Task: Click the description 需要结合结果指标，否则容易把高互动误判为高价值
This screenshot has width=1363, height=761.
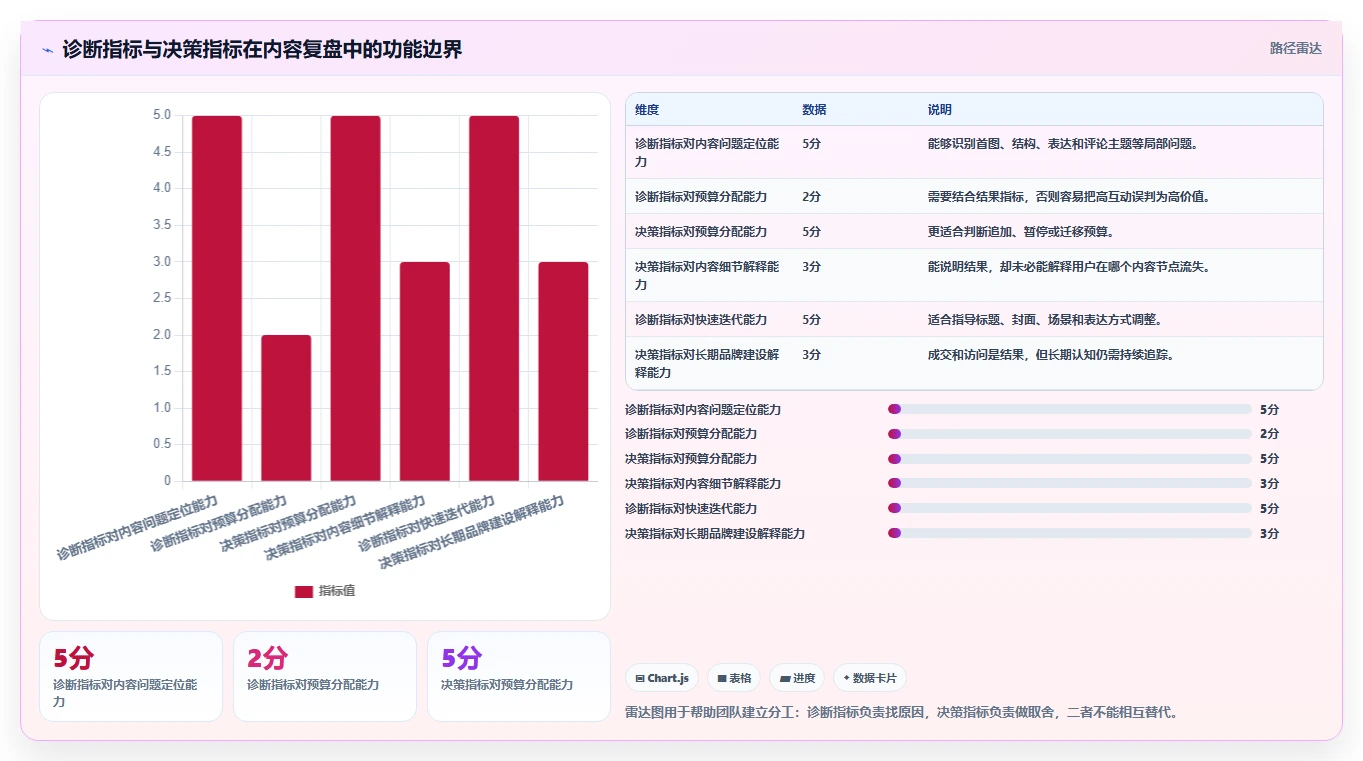Action: (x=1070, y=196)
